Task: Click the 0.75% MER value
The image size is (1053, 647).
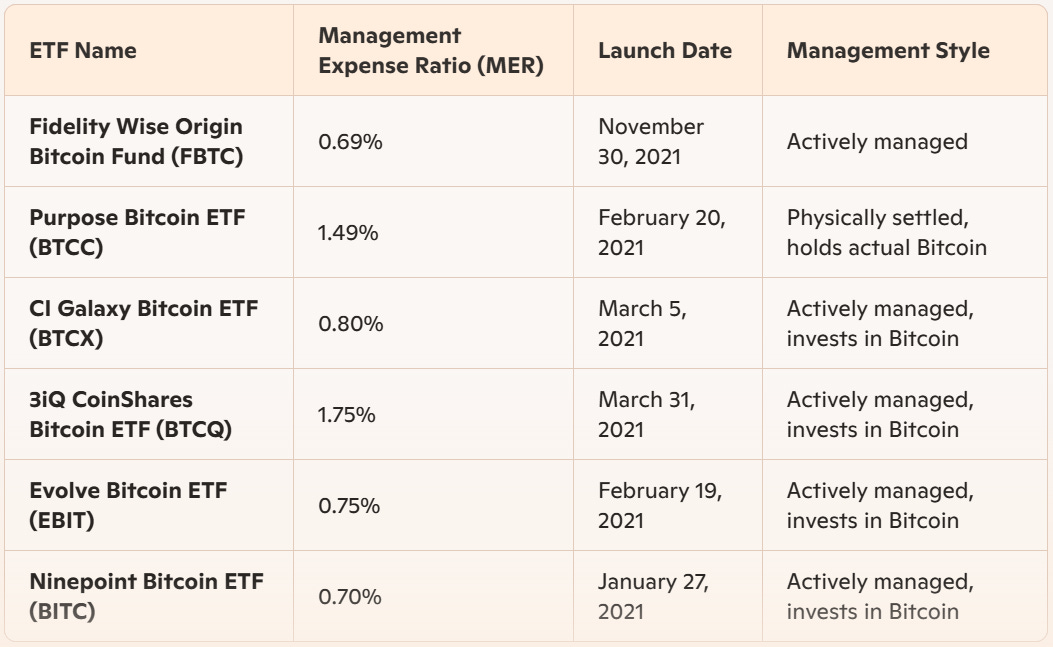Action: tap(349, 506)
